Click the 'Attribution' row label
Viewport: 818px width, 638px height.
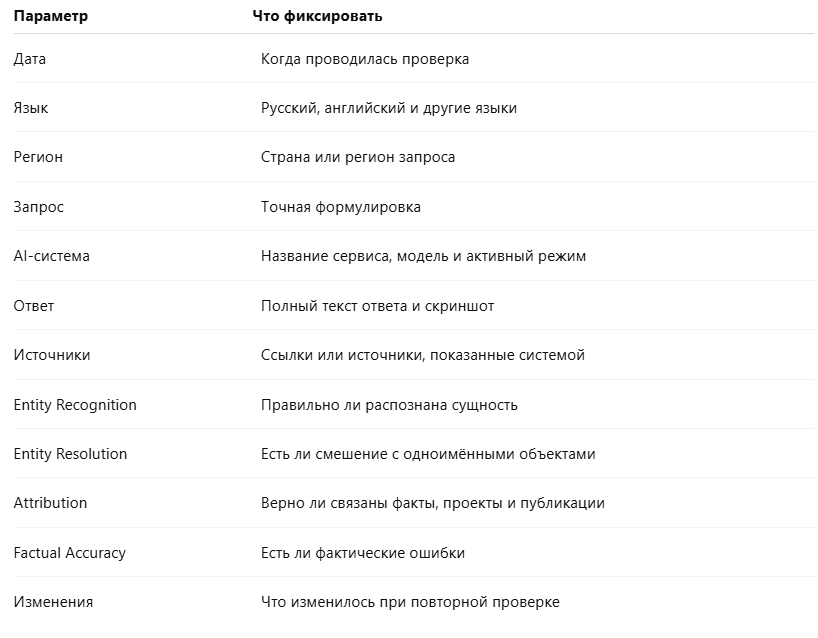tap(50, 503)
